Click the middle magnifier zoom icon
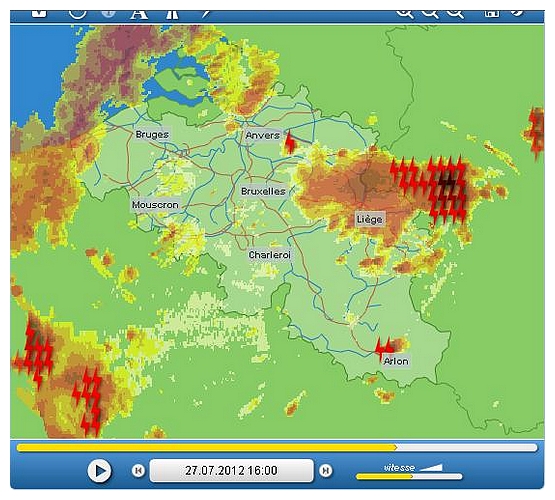Image resolution: width=555 pixels, height=500 pixels. coord(430,13)
